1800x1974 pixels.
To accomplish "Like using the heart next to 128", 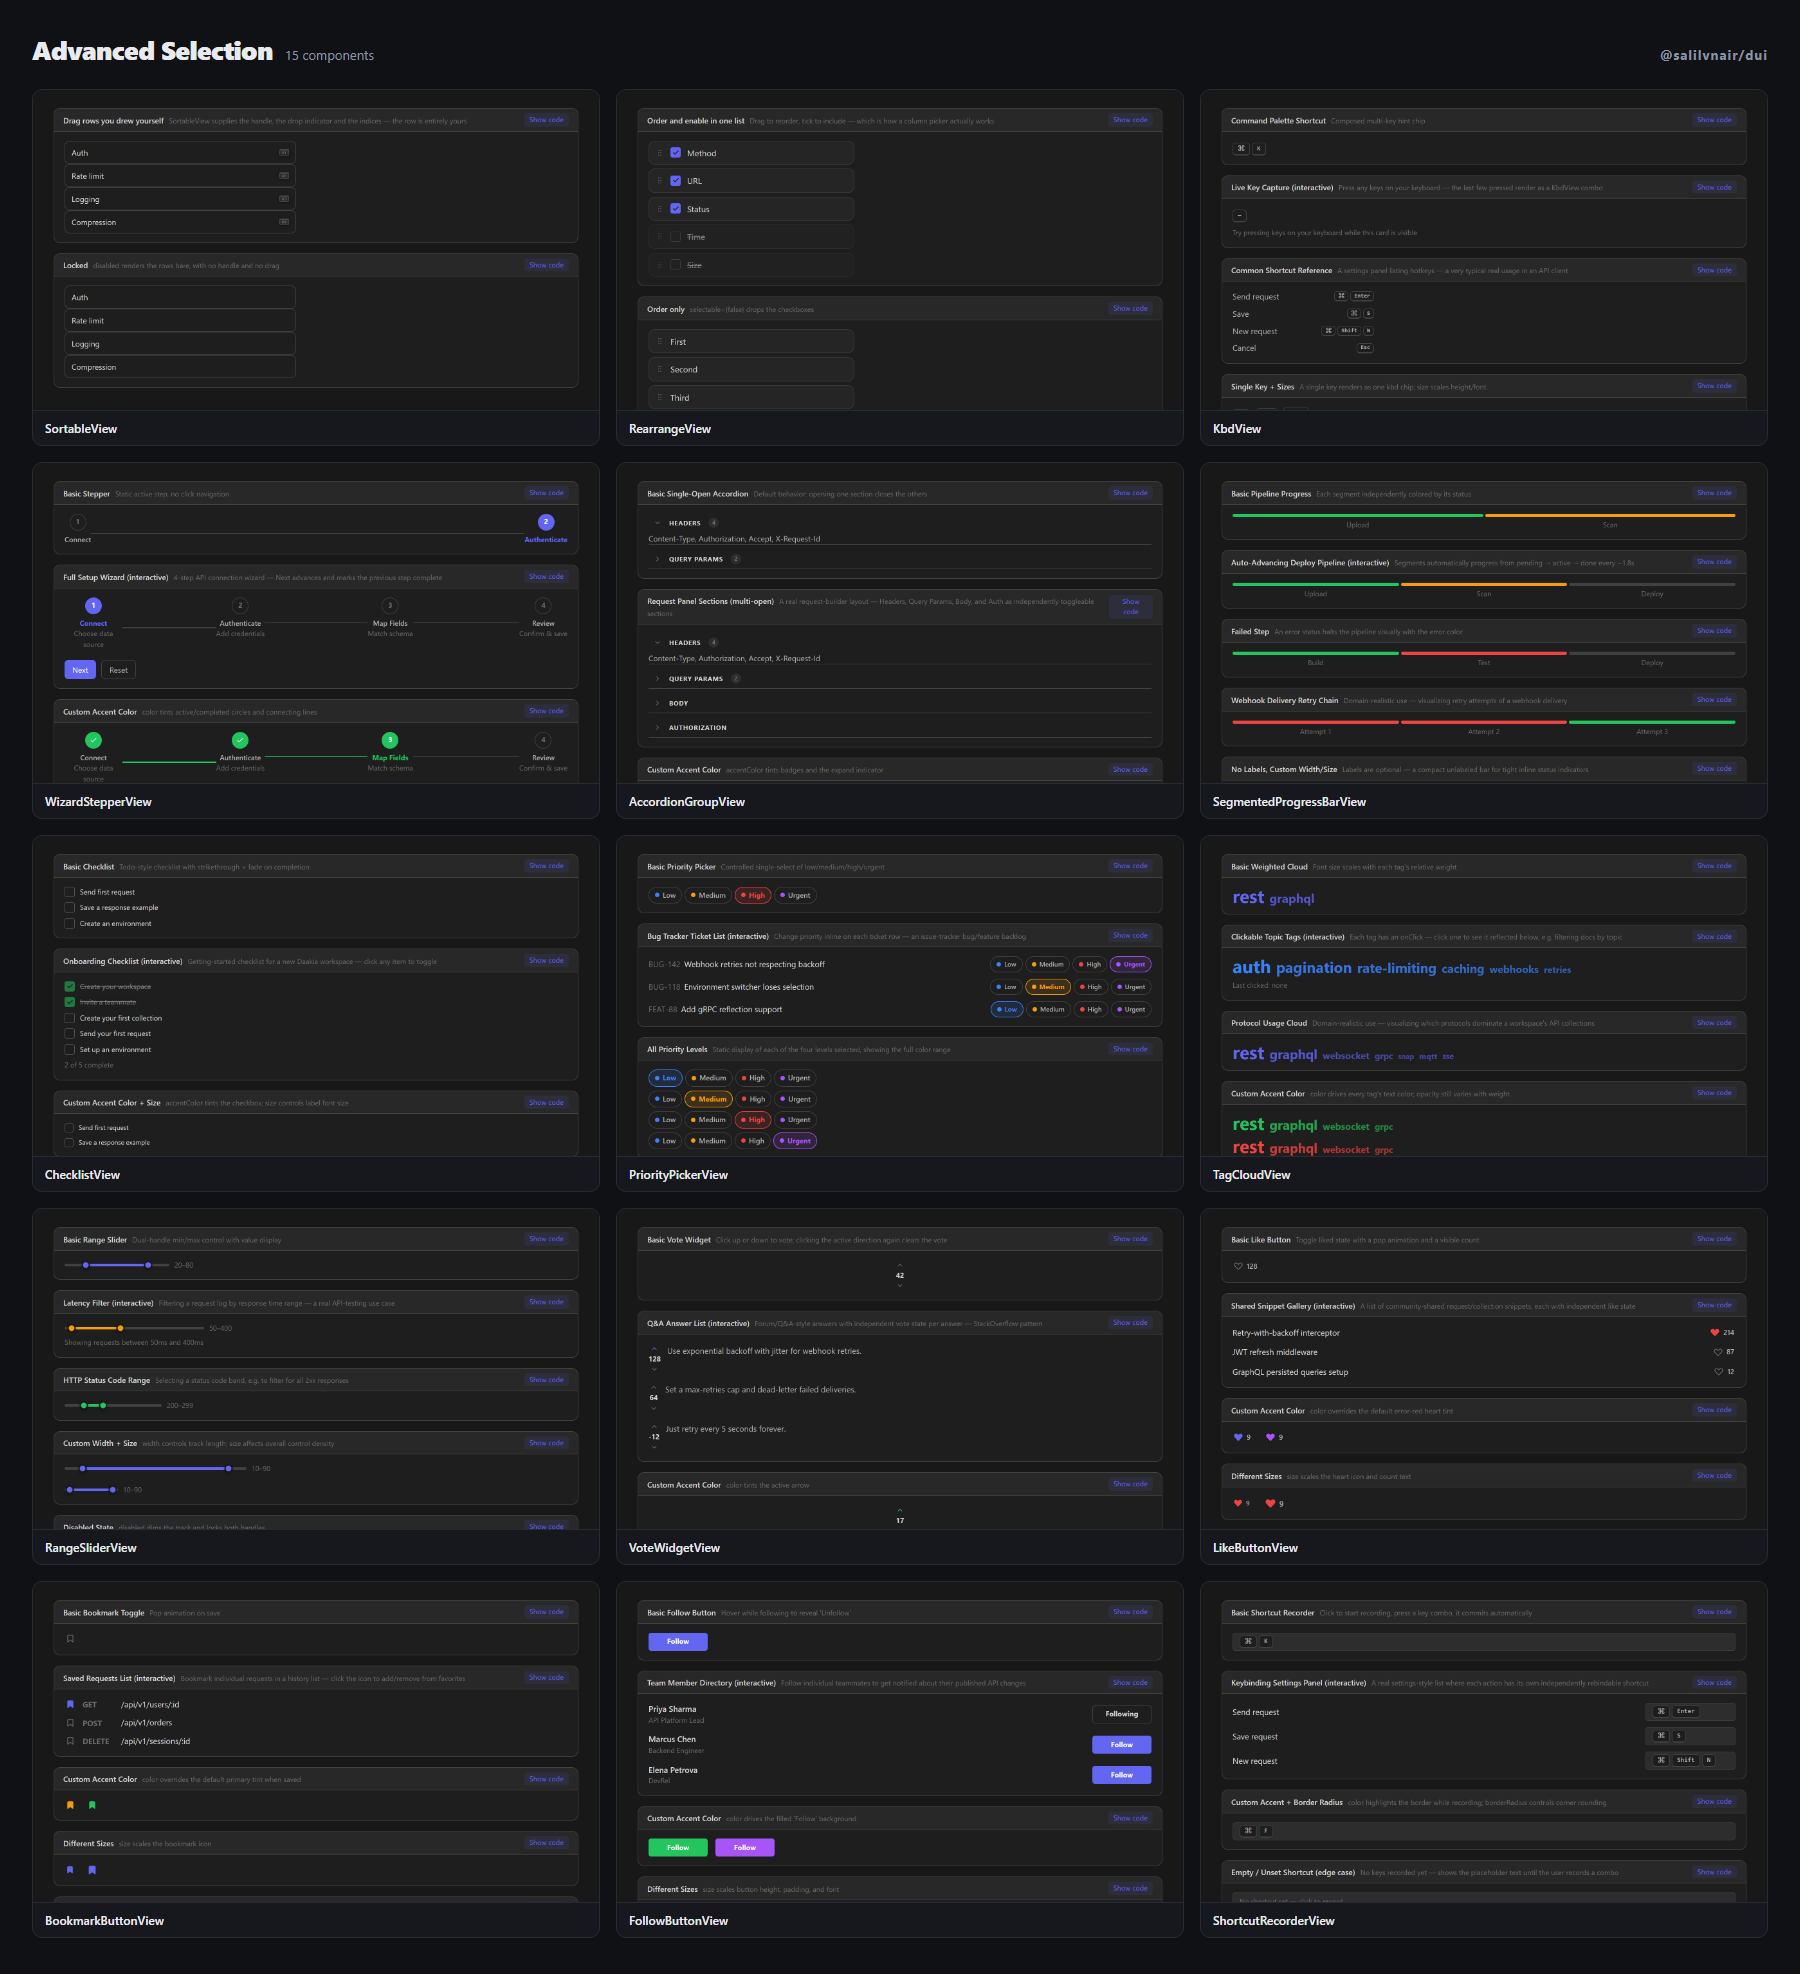I will pos(1238,1266).
